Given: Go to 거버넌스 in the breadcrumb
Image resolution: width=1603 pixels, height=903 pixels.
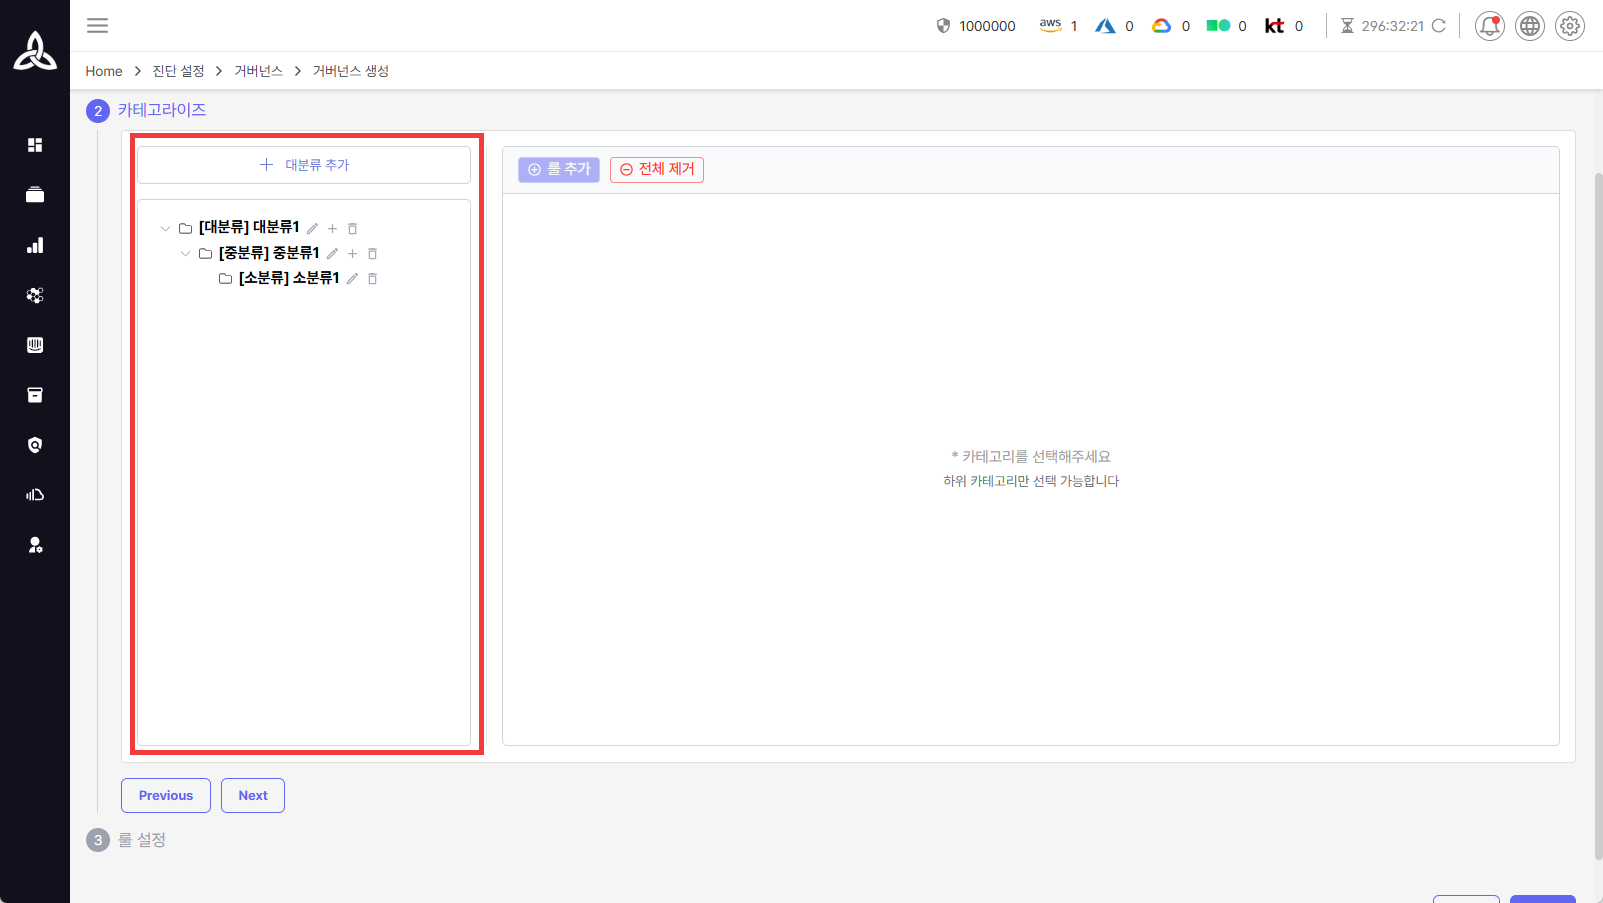Looking at the screenshot, I should [258, 71].
